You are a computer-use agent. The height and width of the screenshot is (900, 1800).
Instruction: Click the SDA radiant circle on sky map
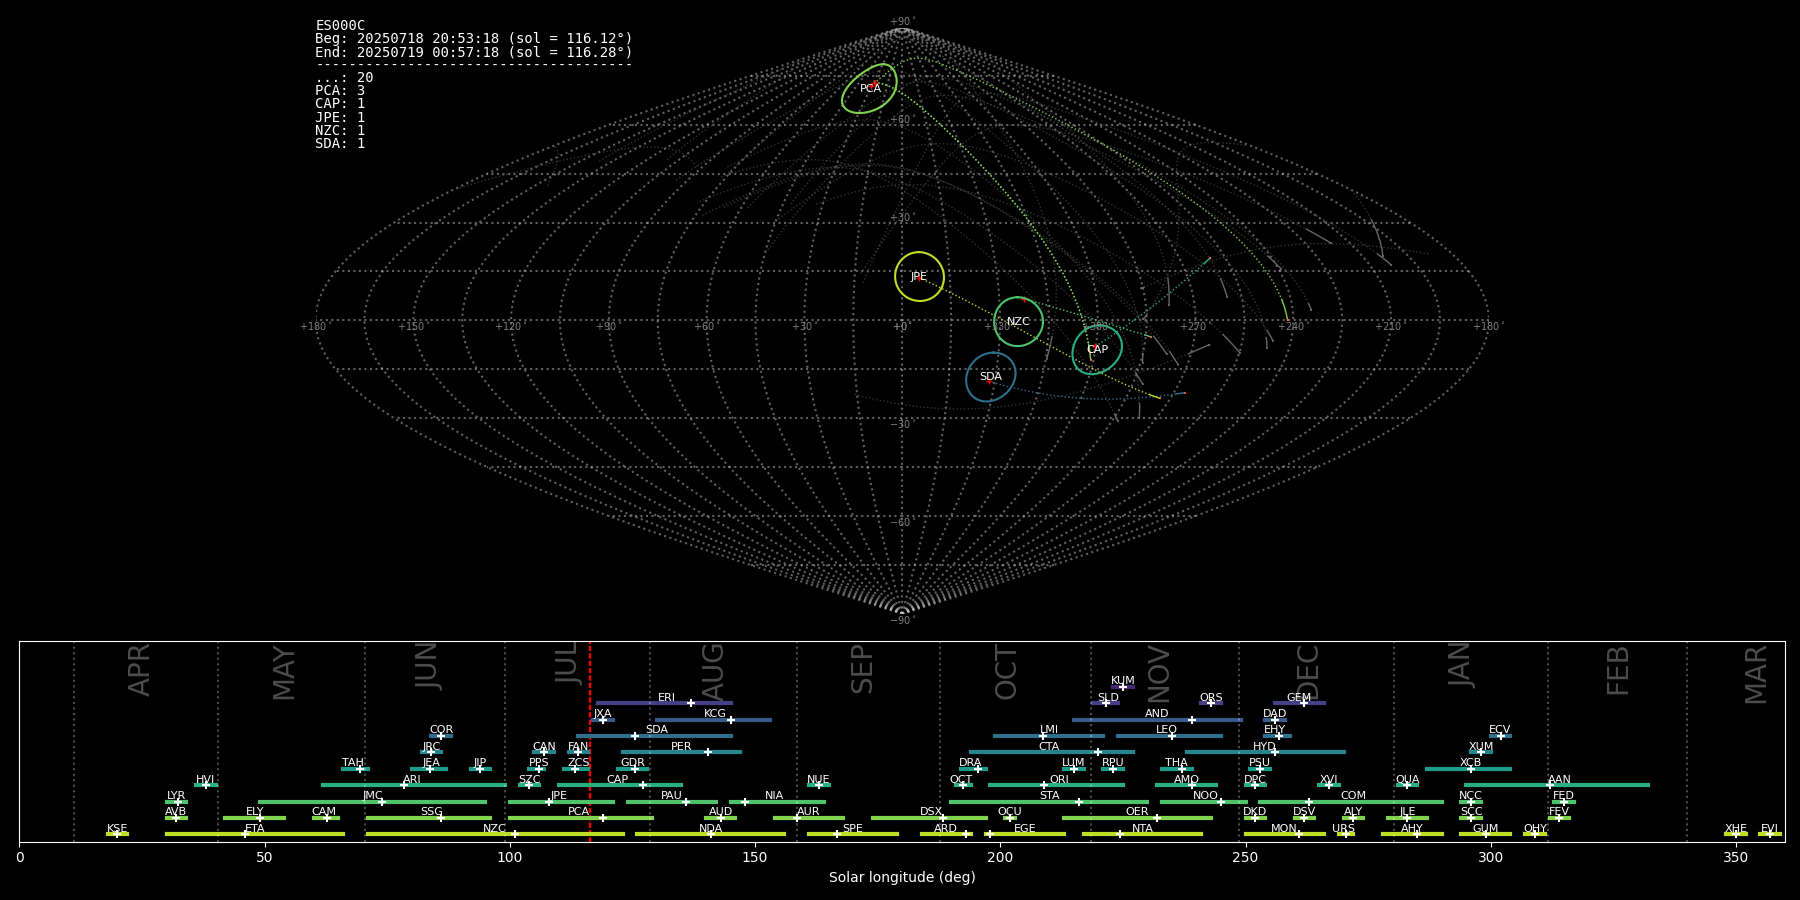pyautogui.click(x=990, y=377)
